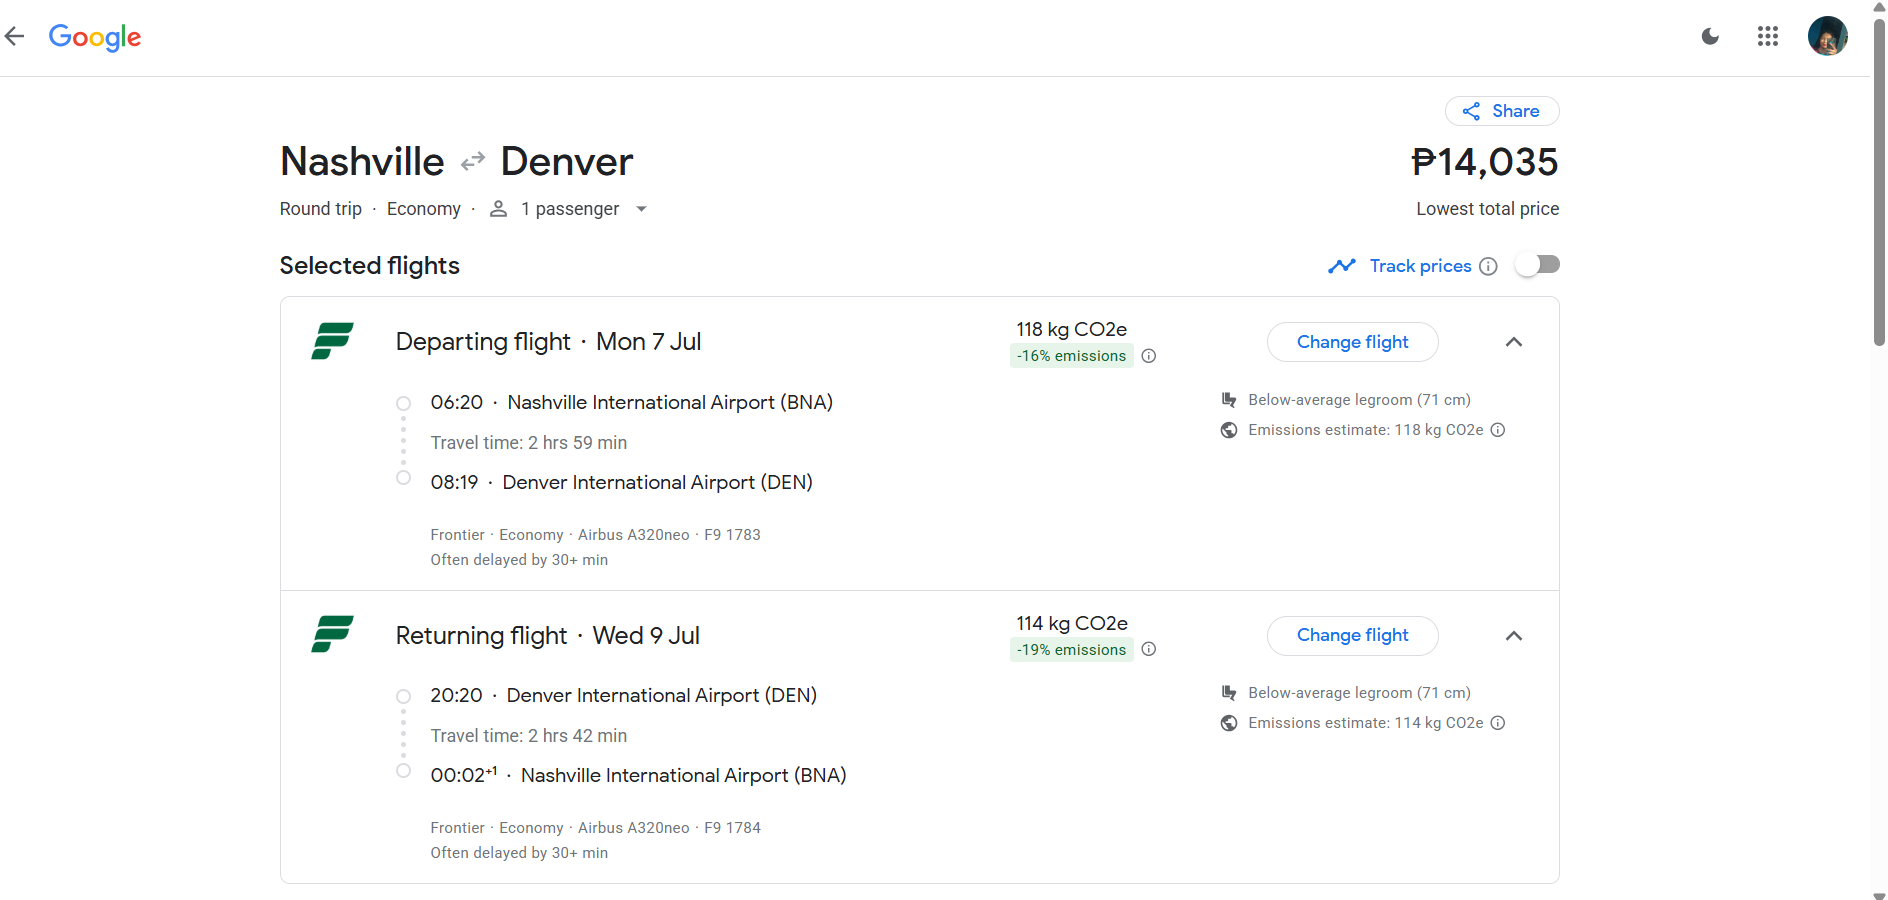Screen dimensions: 1888x900
Task: Click the back arrow icon
Action: click(x=14, y=37)
